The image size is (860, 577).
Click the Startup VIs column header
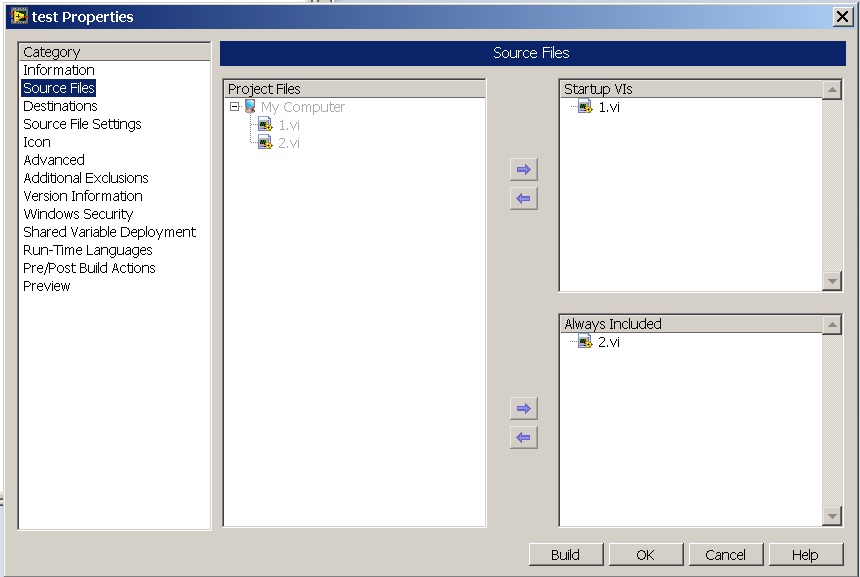tap(691, 89)
